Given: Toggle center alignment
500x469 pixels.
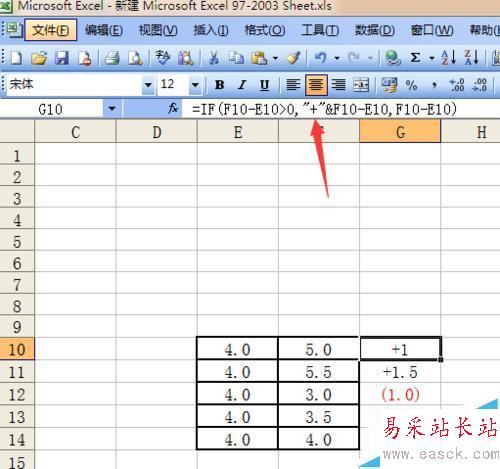Looking at the screenshot, I should 316,85.
